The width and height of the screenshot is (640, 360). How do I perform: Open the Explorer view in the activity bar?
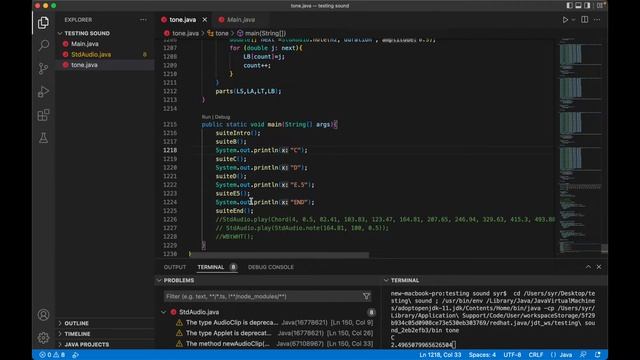point(43,22)
